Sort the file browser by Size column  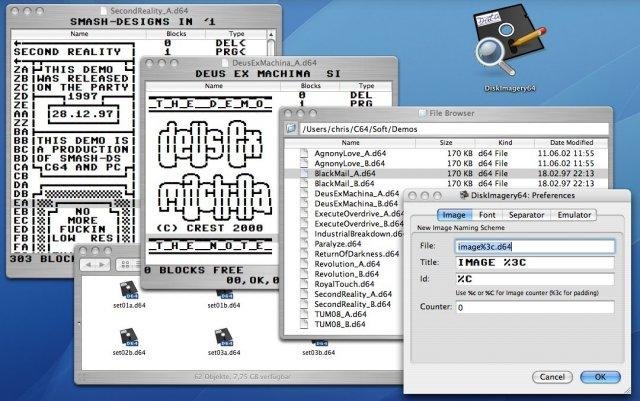coord(445,143)
